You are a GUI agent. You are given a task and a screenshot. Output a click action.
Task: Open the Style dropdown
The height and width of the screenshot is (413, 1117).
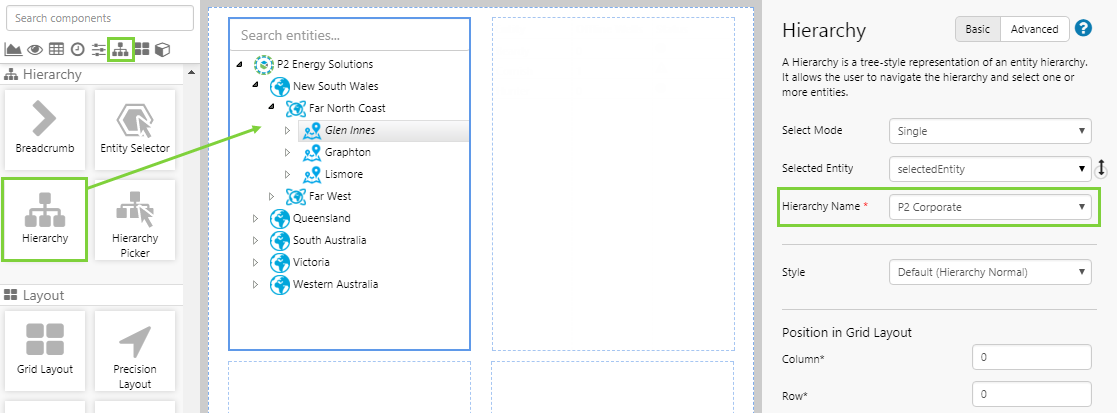pos(990,272)
